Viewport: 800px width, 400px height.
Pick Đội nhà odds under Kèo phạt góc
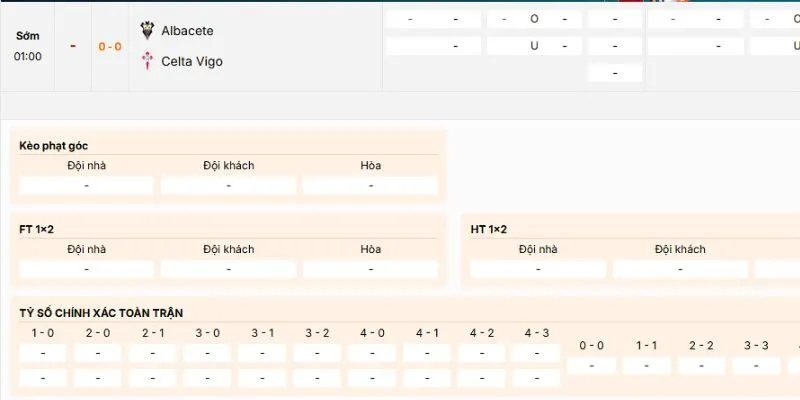click(x=87, y=185)
